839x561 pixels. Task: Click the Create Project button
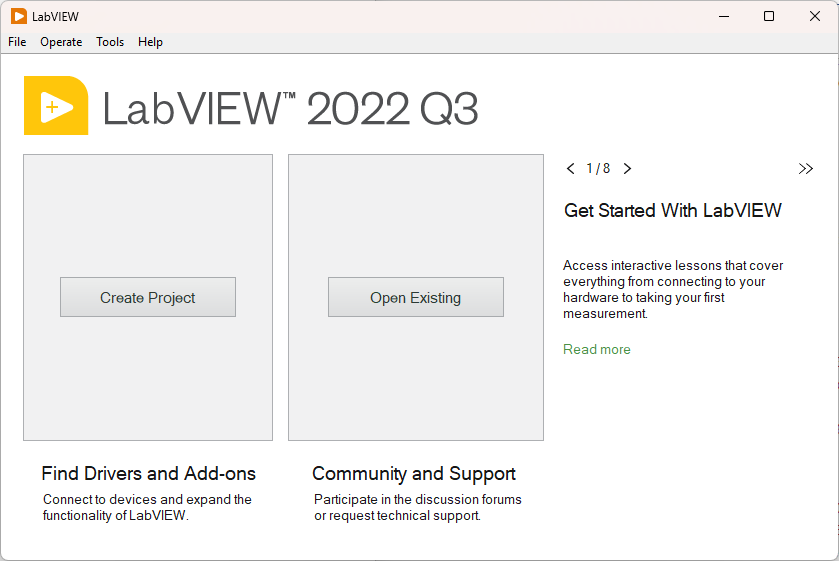coord(148,297)
